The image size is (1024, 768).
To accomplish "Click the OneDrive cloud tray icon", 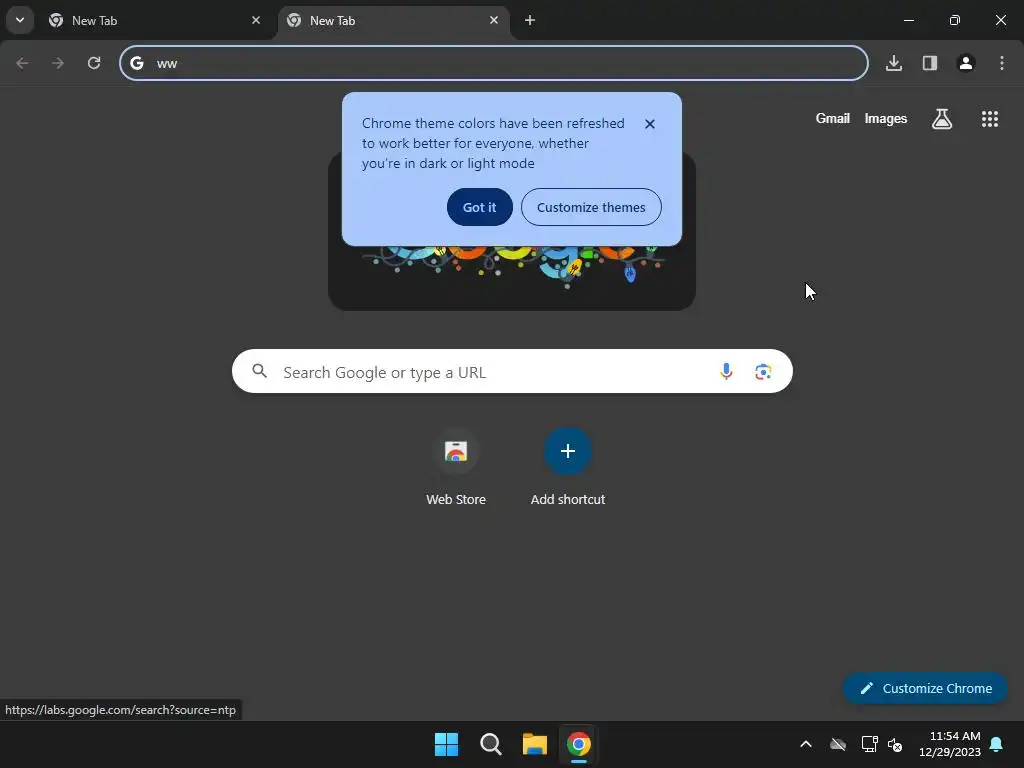I will (838, 744).
